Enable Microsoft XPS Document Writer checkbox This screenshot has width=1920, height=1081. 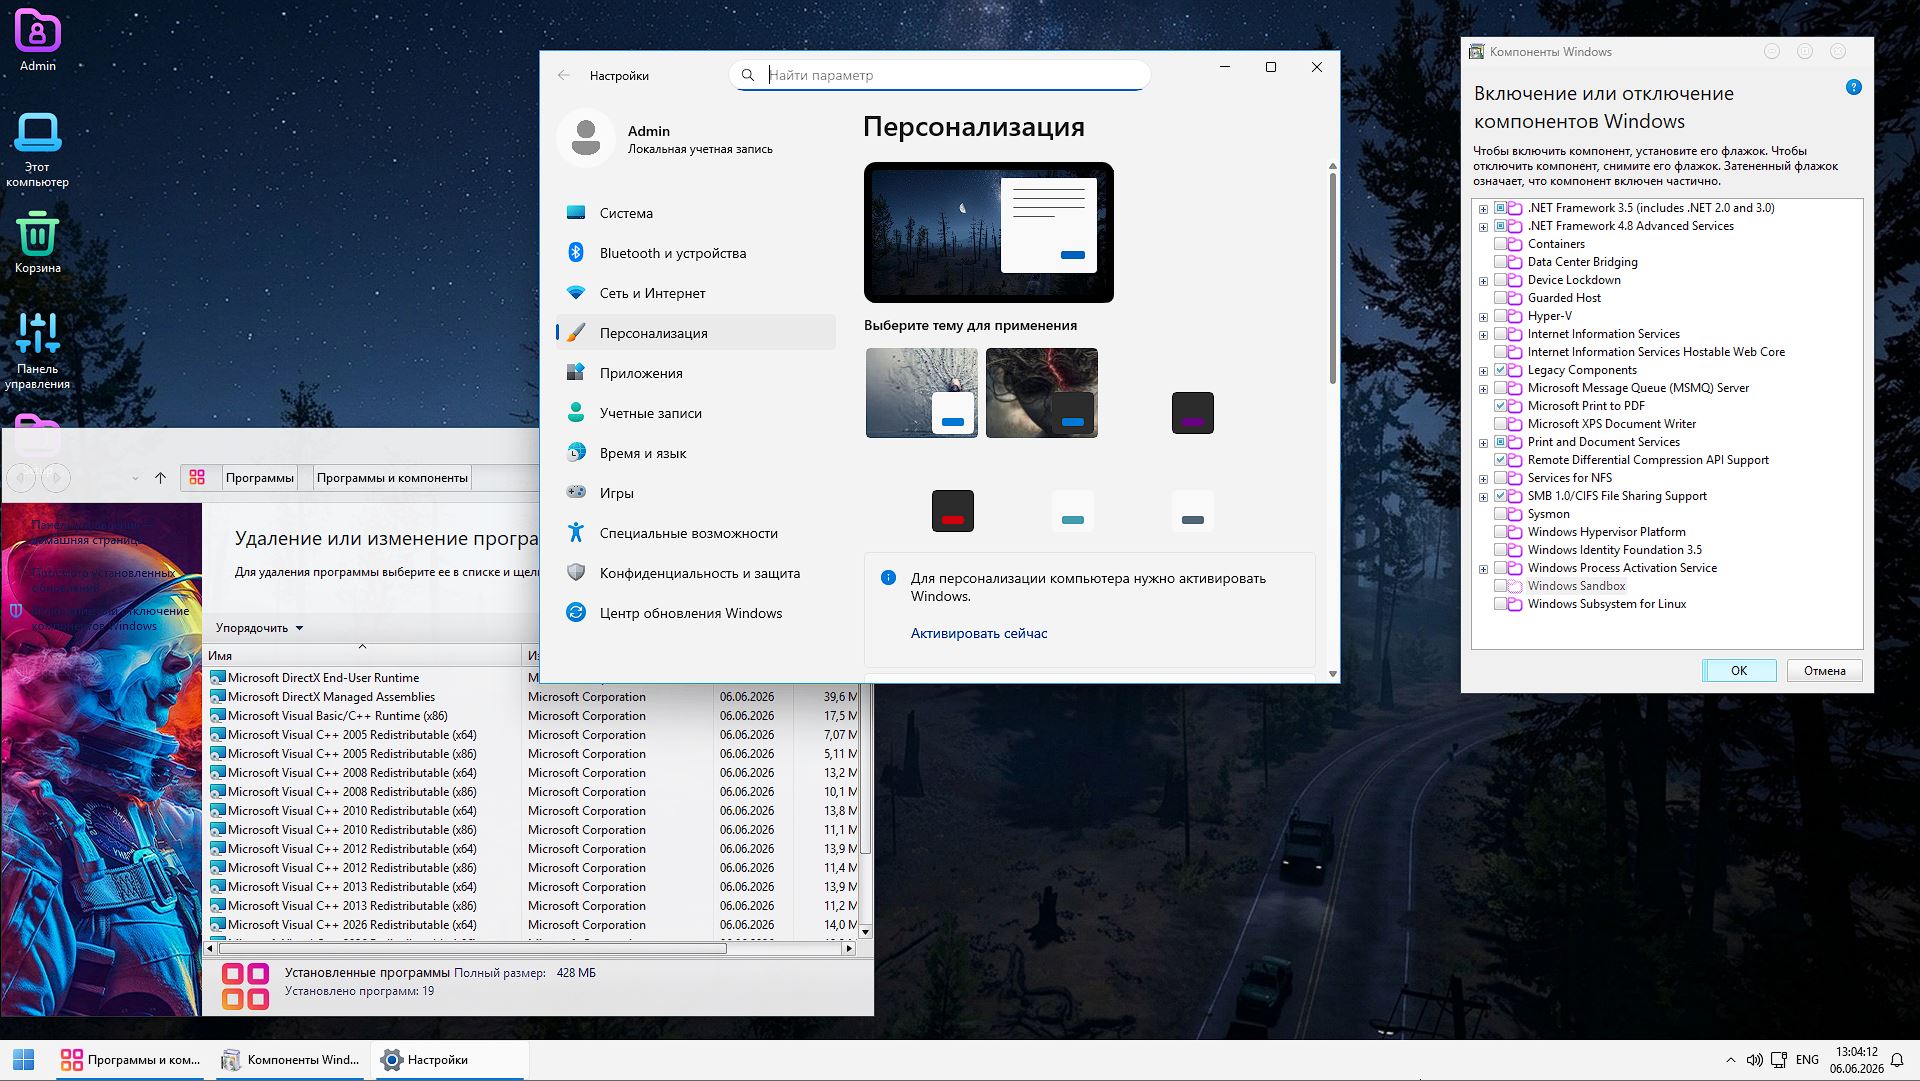pos(1500,424)
